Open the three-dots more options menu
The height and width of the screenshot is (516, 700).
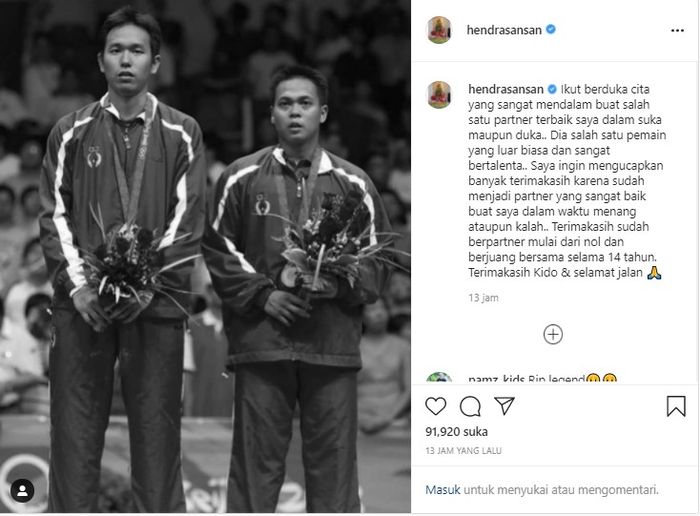pyautogui.click(x=677, y=30)
